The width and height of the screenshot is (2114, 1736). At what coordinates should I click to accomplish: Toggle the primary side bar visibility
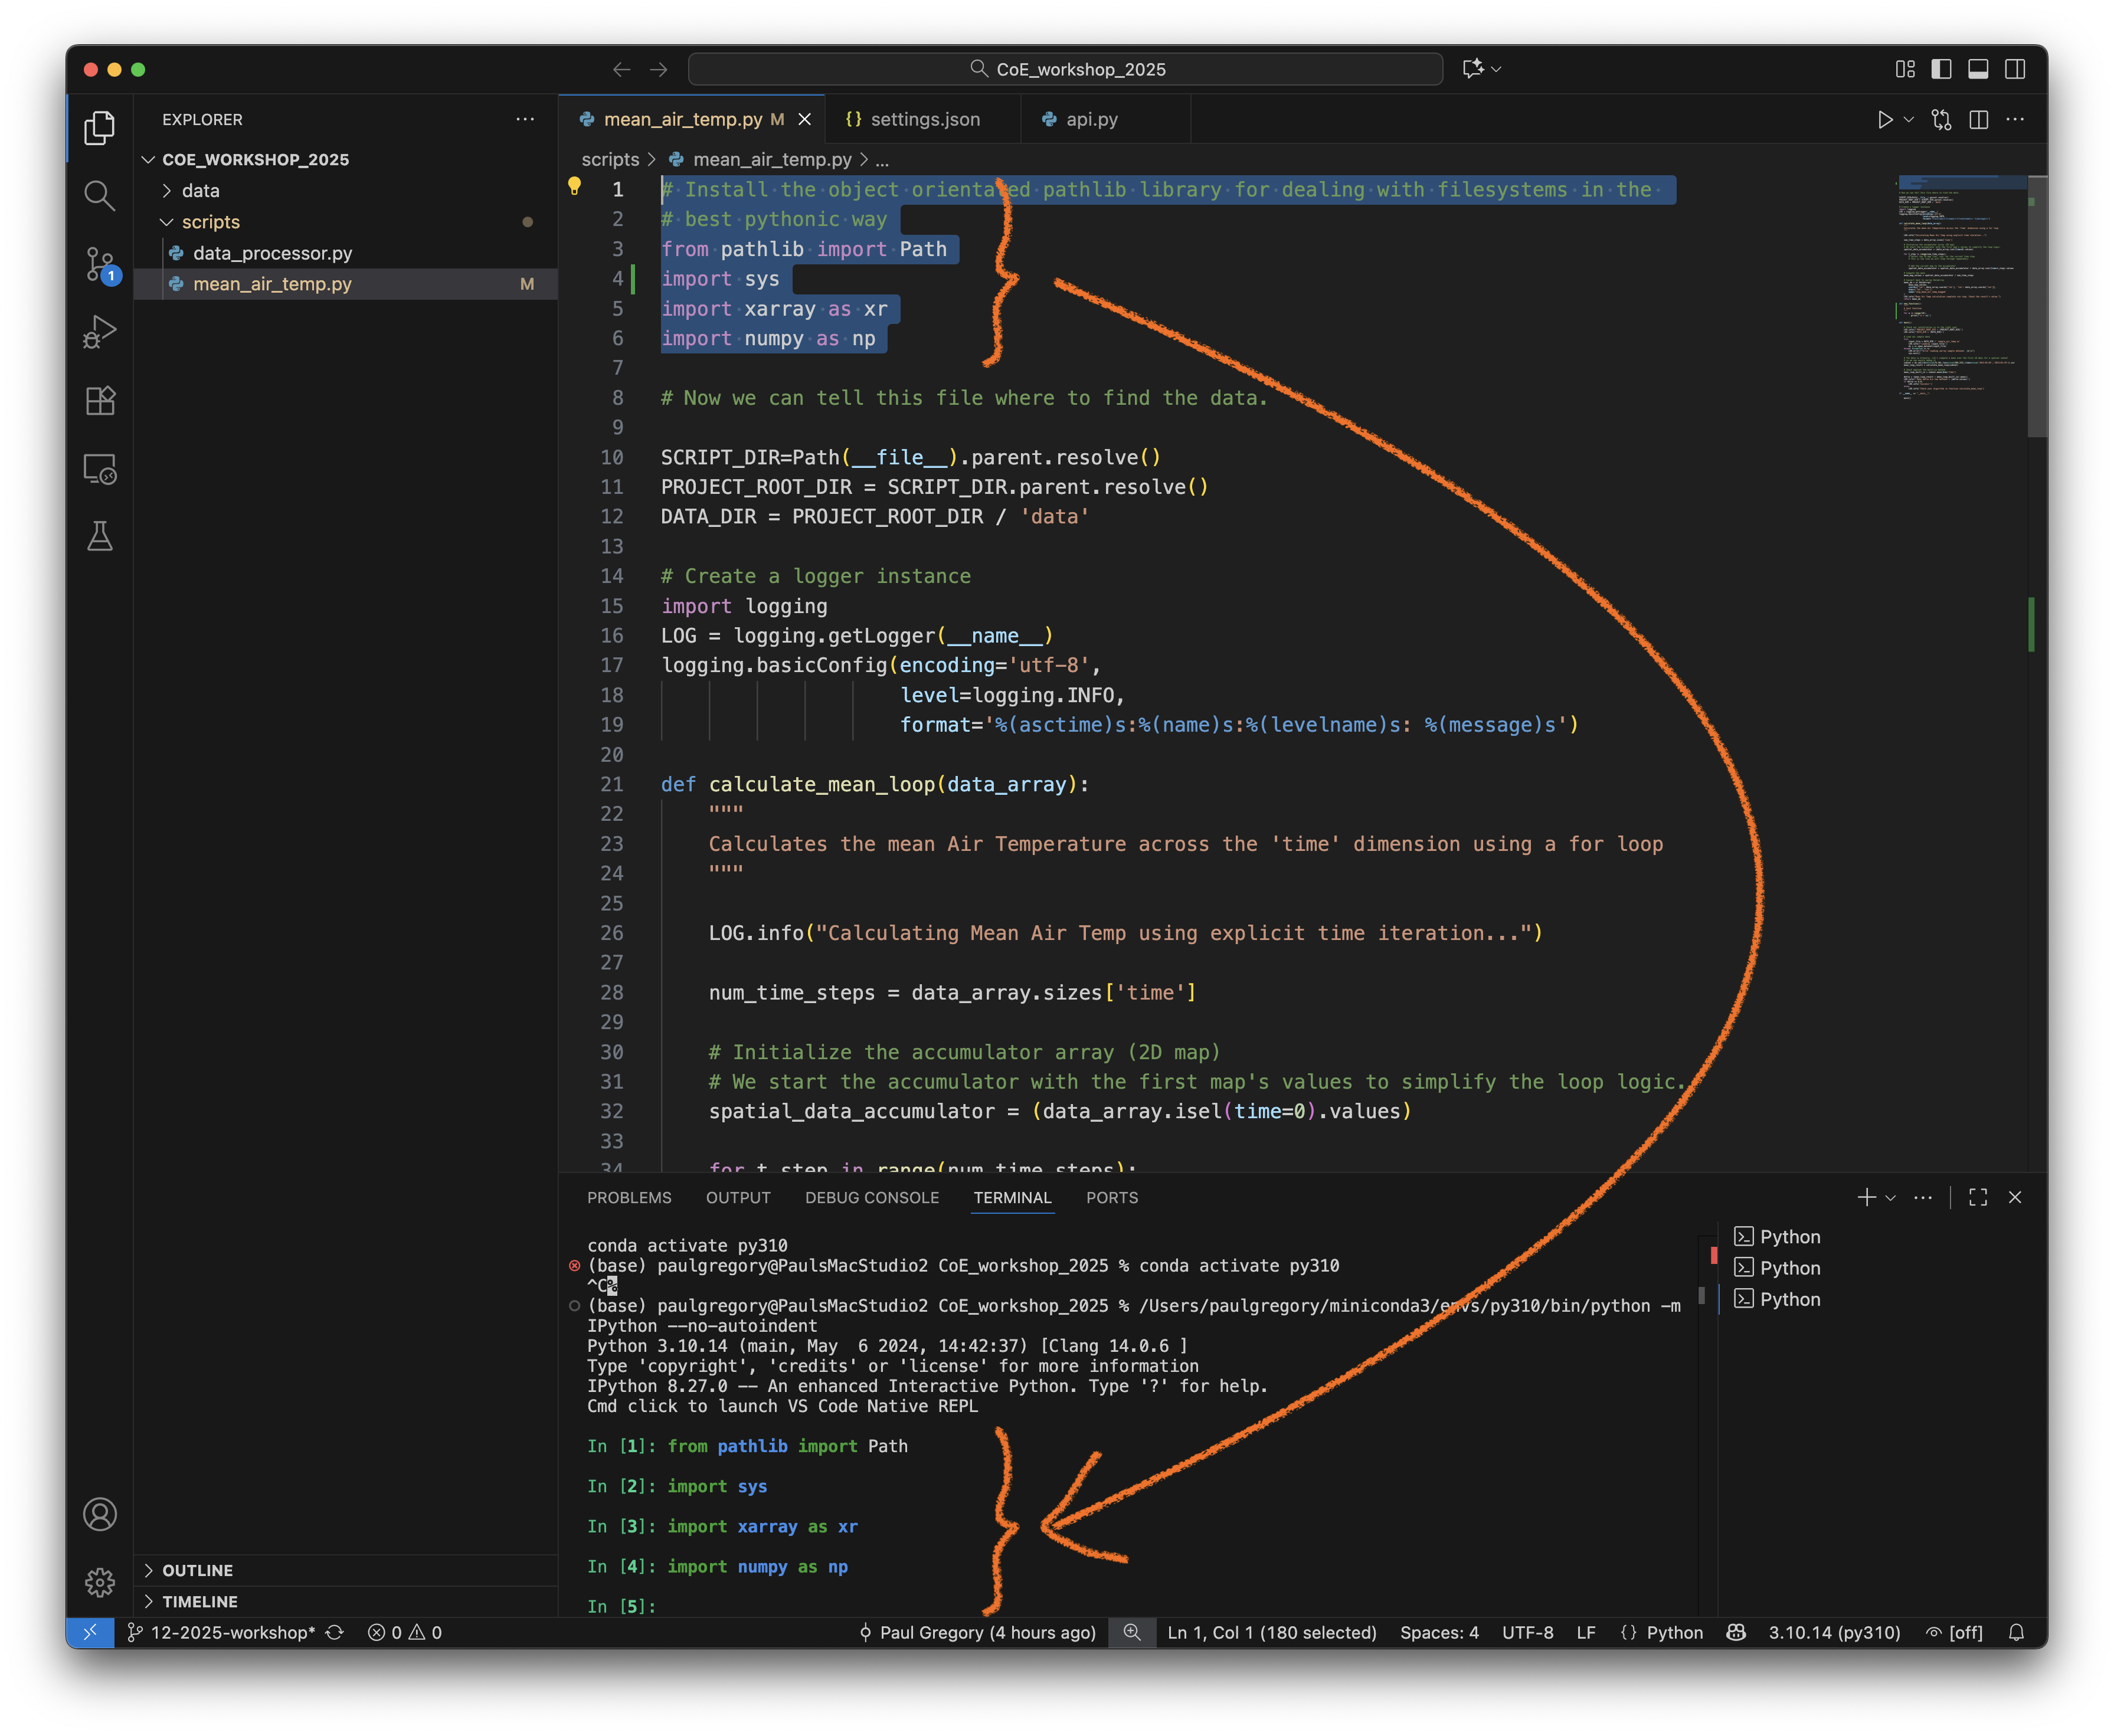[x=1941, y=69]
